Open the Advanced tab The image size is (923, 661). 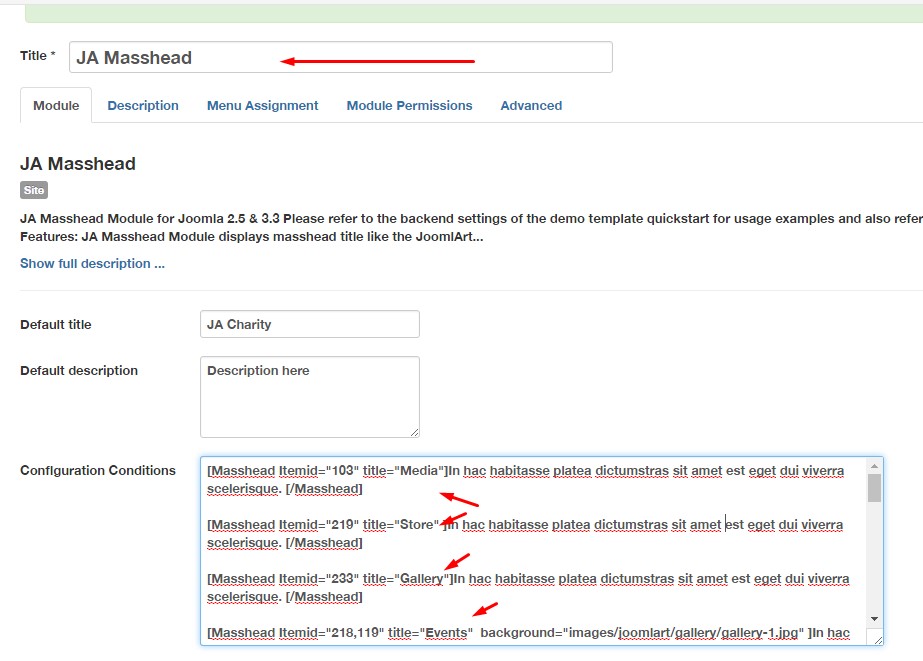pyautogui.click(x=531, y=105)
